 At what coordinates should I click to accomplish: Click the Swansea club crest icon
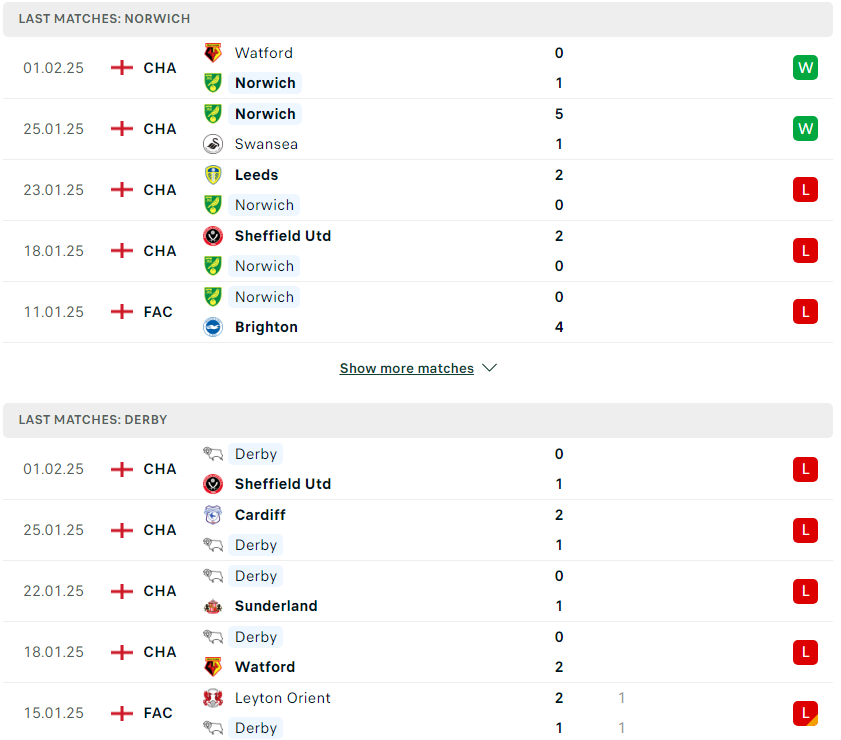click(x=213, y=144)
